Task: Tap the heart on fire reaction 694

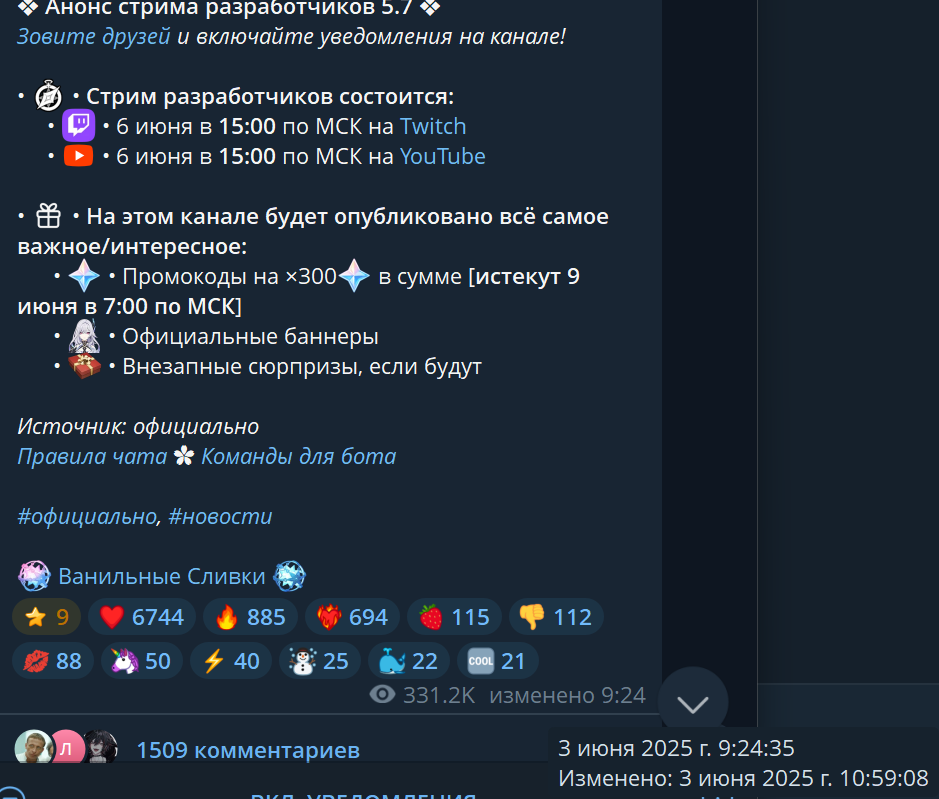Action: tap(352, 617)
